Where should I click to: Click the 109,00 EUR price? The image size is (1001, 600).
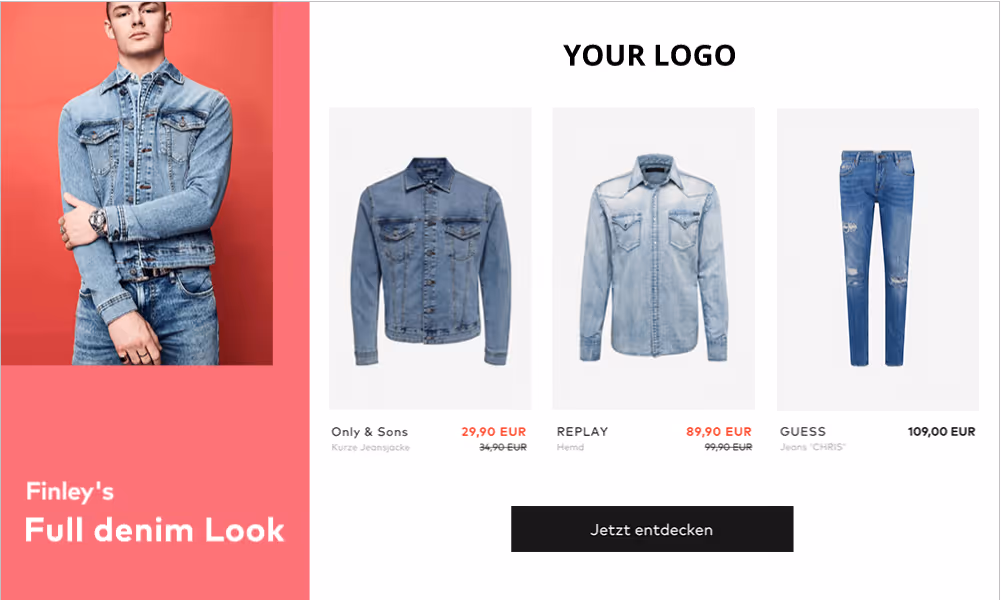coord(942,431)
